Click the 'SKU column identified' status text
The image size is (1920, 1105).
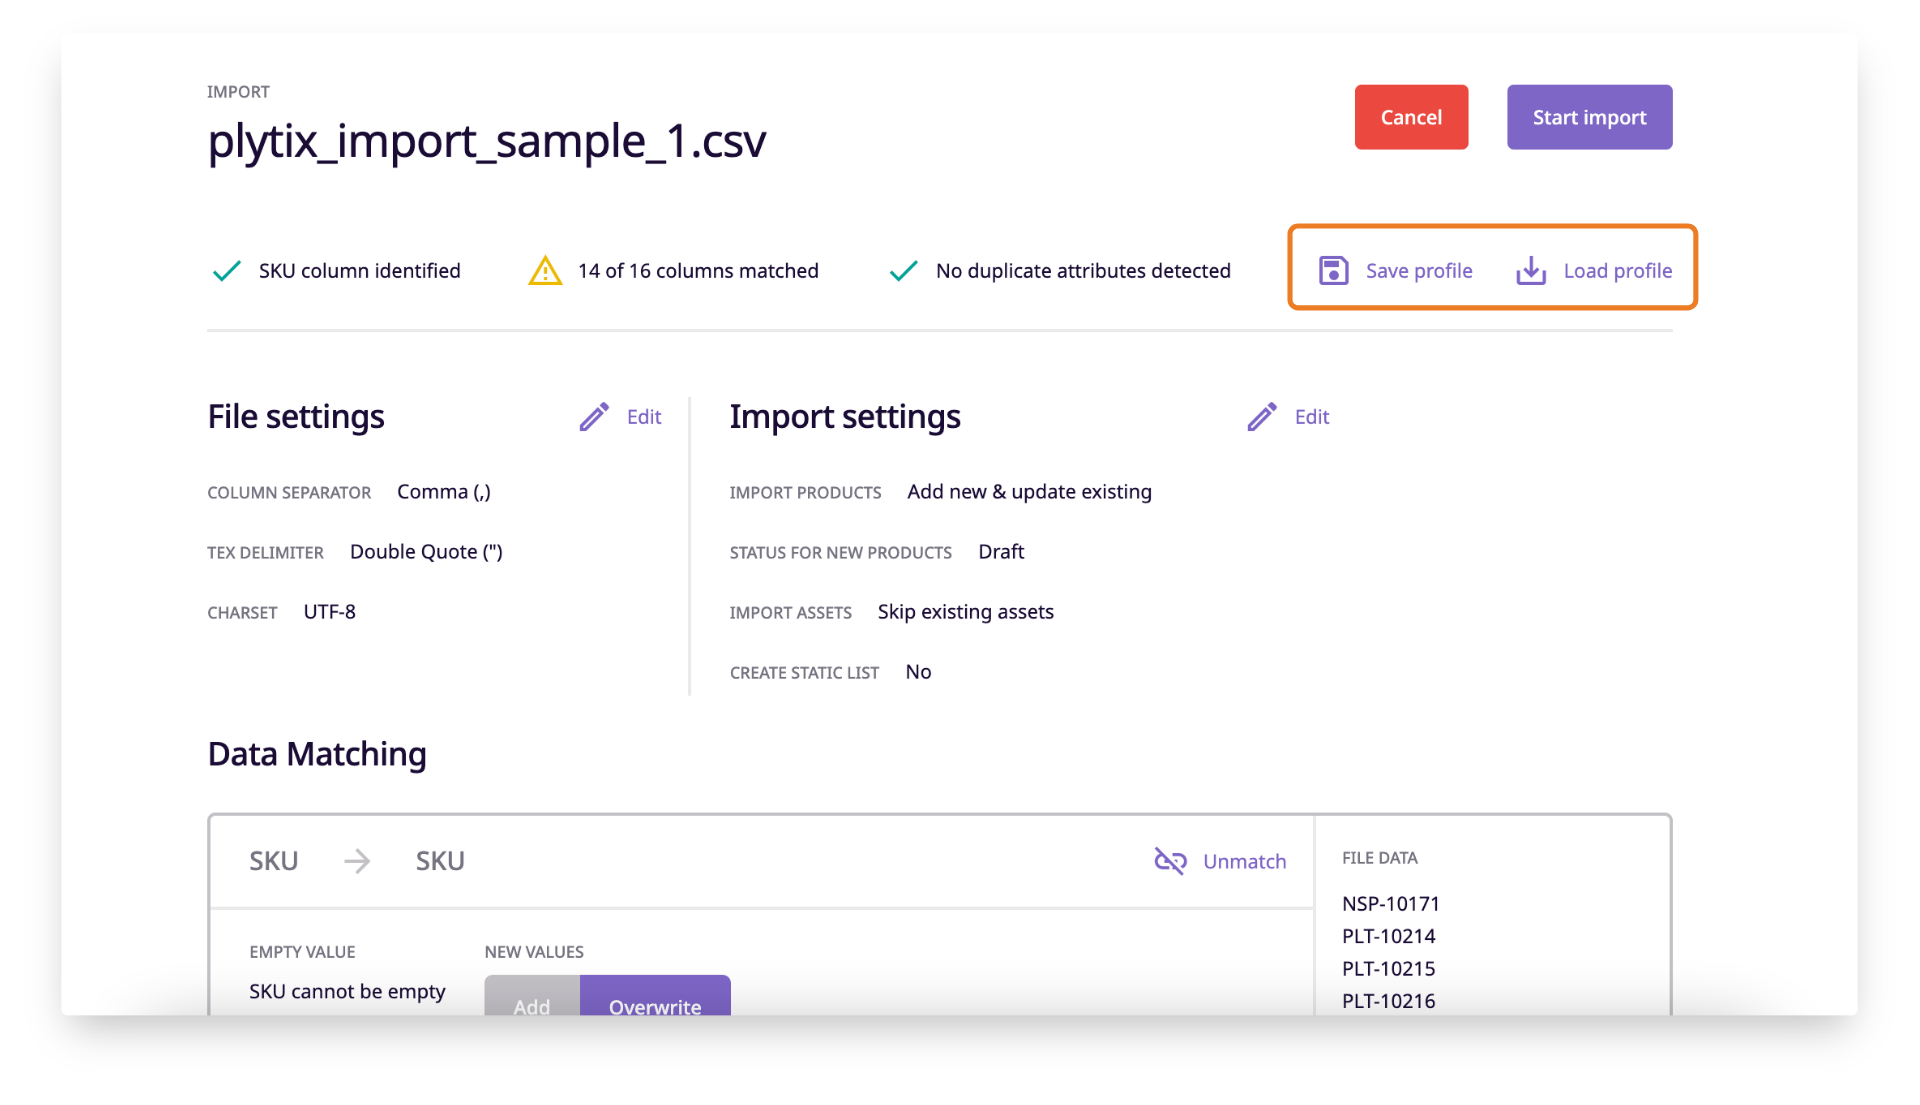click(x=360, y=271)
